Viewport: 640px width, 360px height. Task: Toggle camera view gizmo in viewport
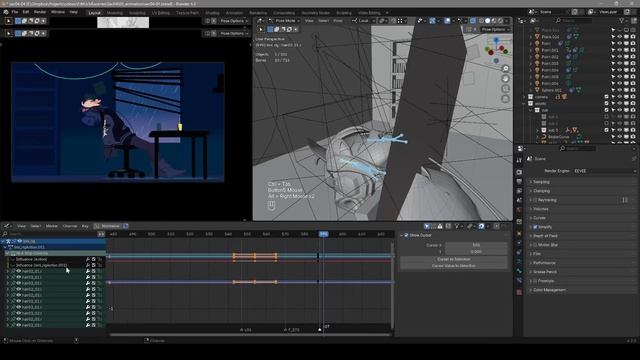tap(505, 89)
